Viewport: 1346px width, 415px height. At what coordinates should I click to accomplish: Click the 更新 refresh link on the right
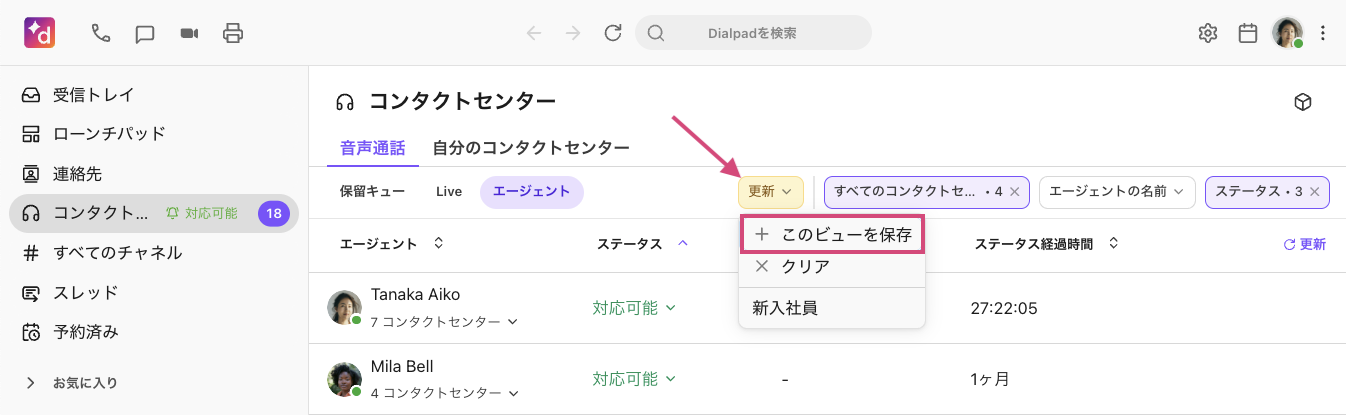tap(1304, 244)
